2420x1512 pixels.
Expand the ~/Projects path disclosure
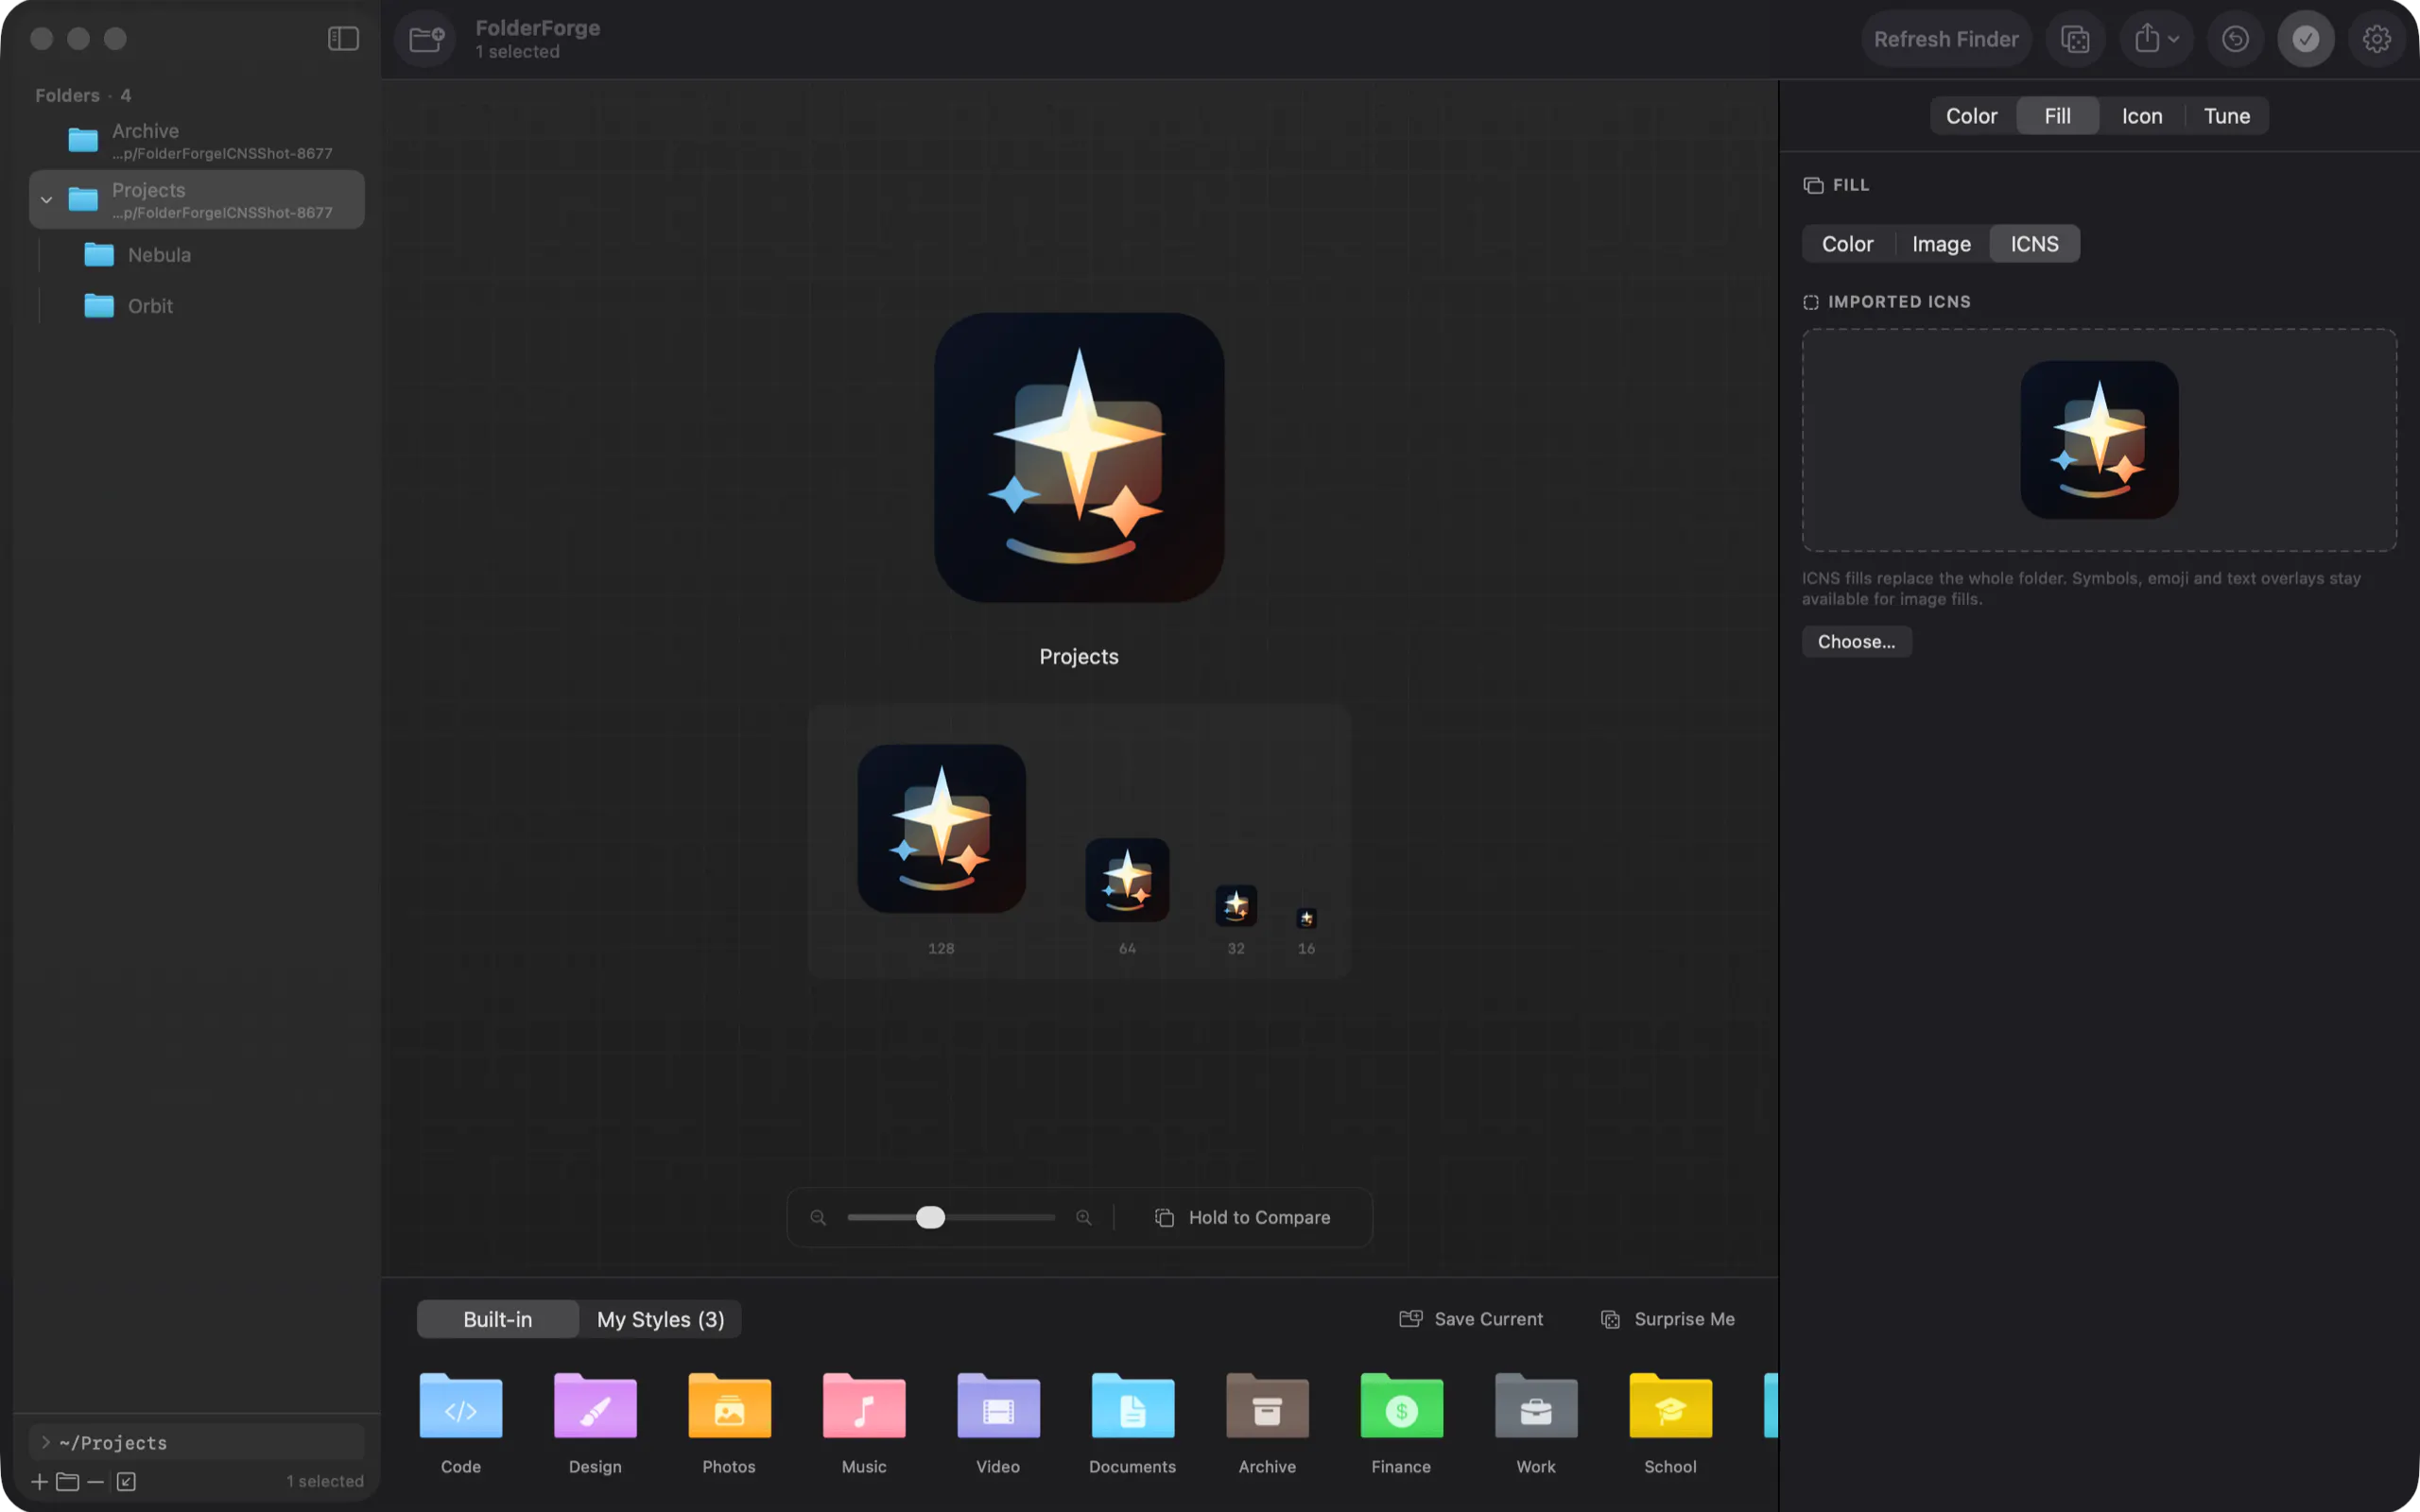coord(45,1442)
